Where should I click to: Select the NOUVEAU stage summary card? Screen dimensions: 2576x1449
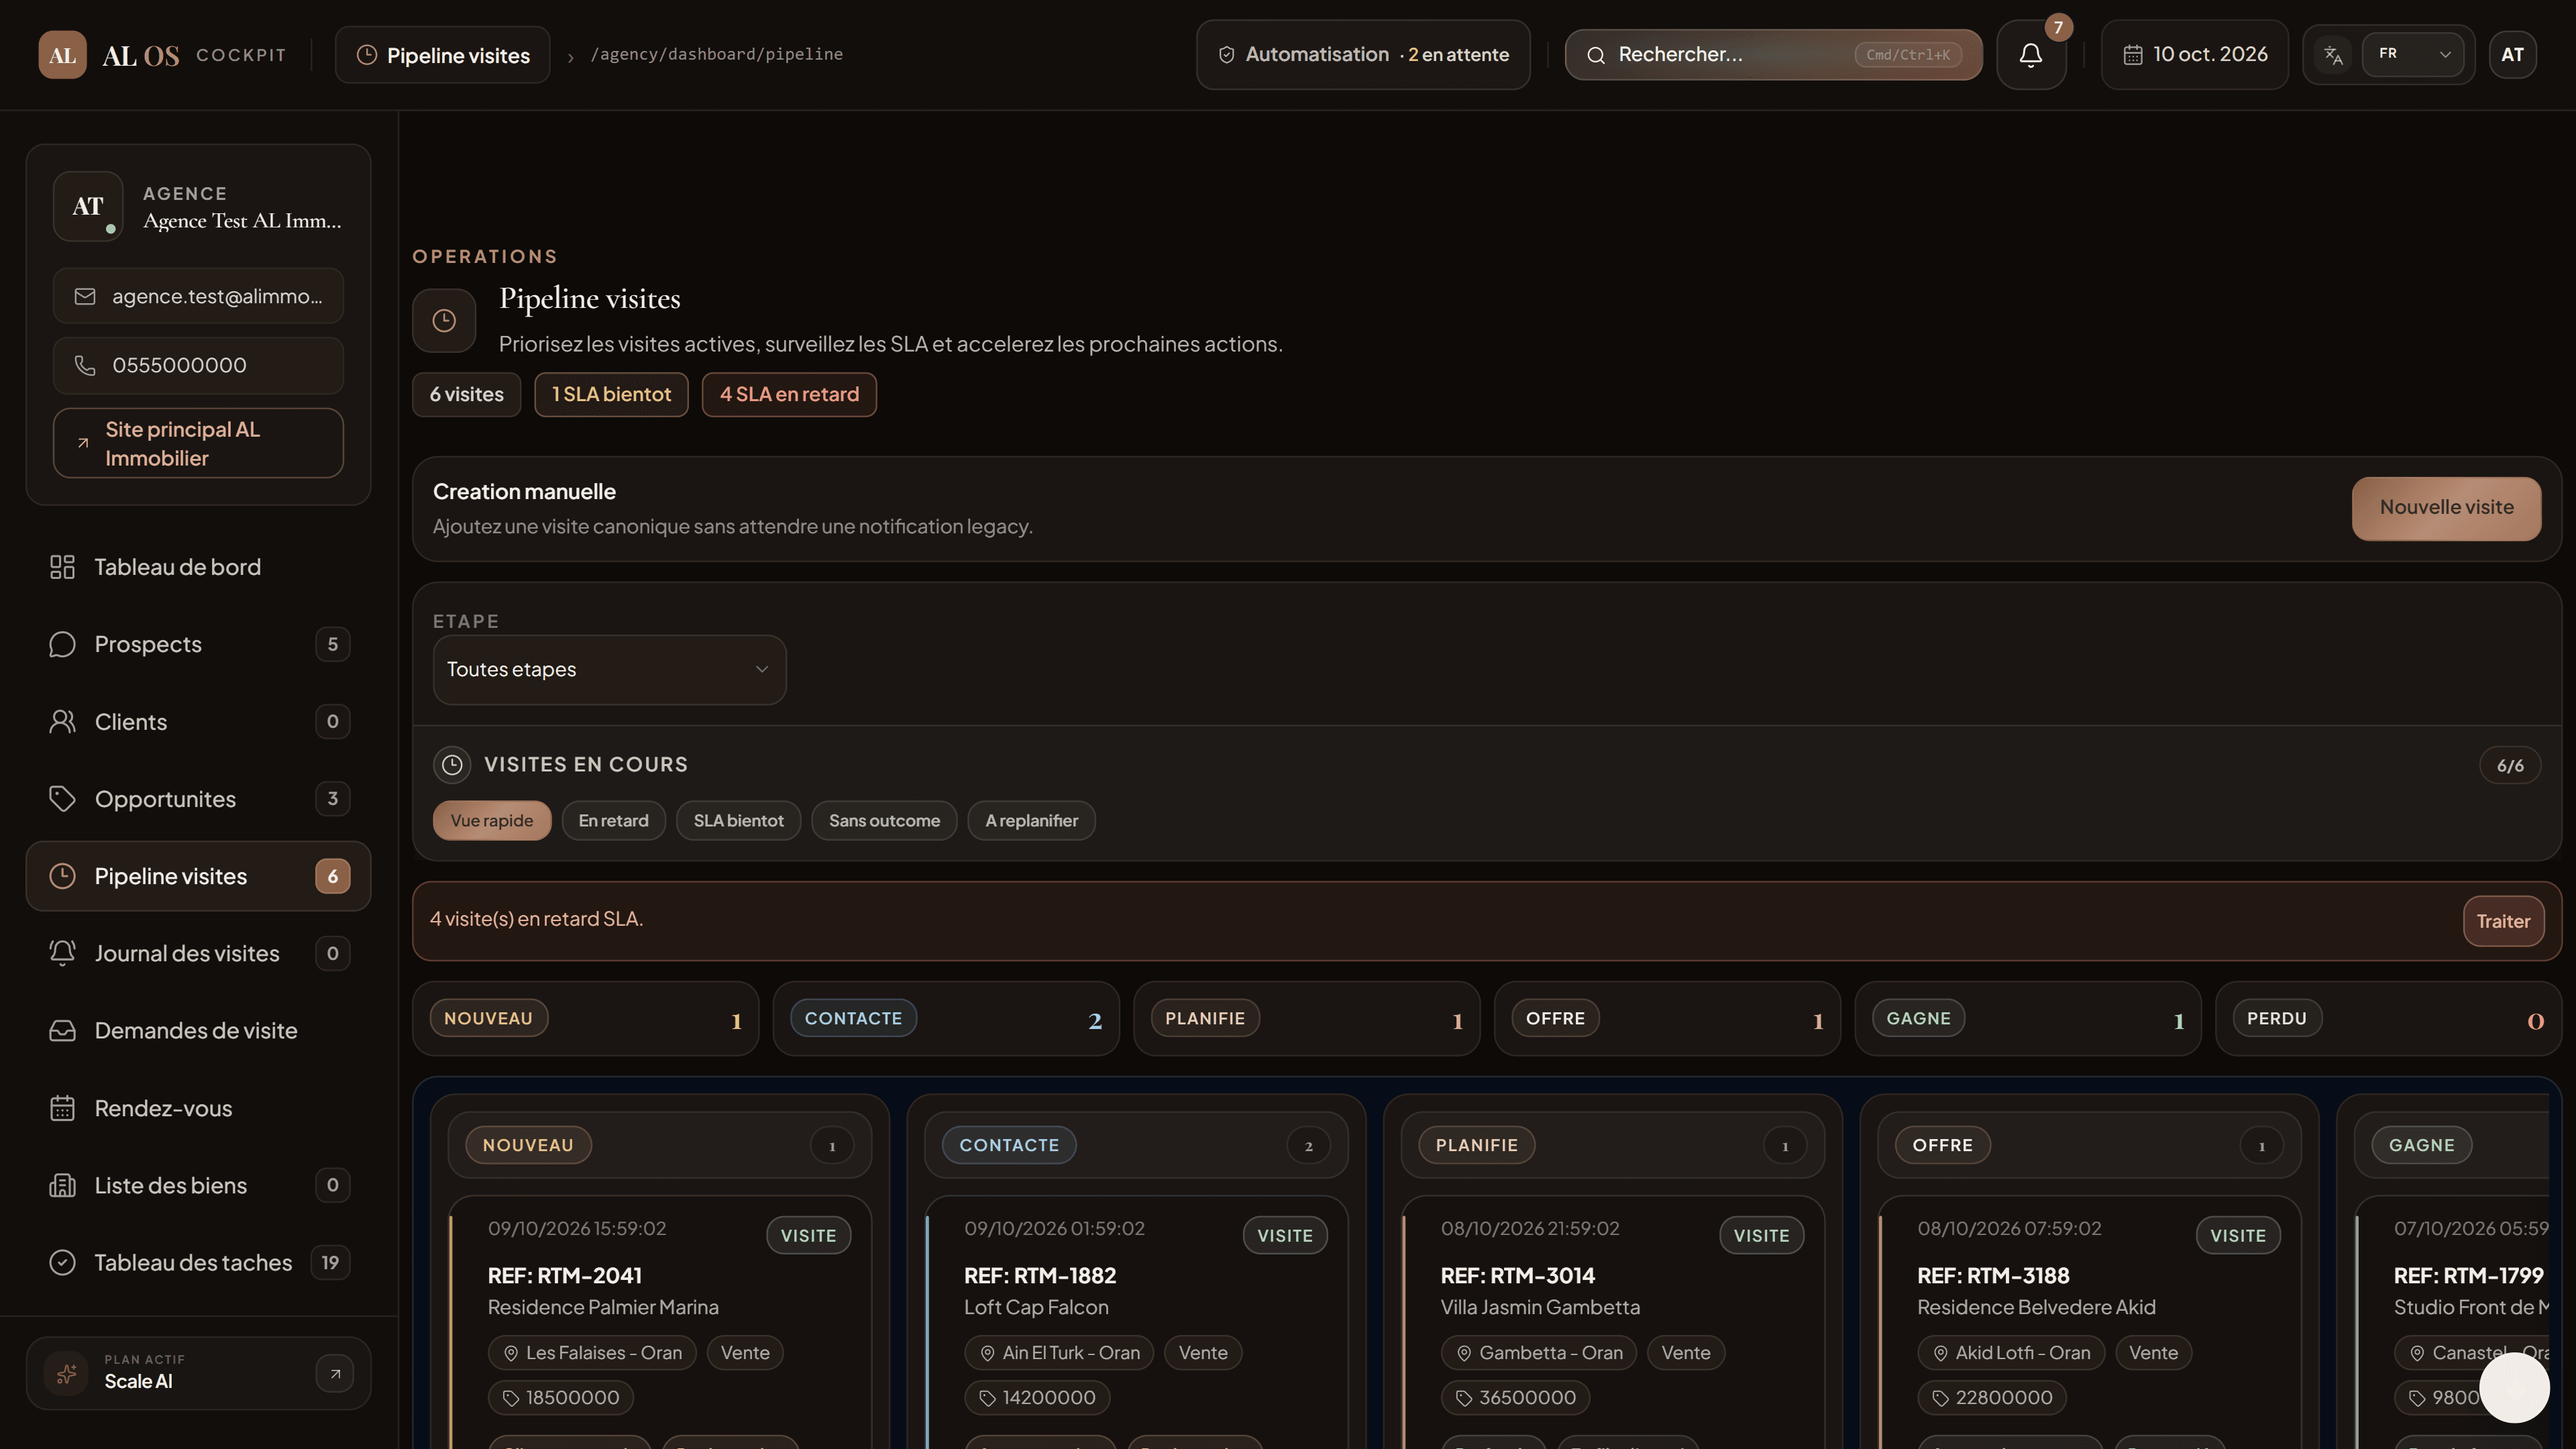coord(586,1019)
